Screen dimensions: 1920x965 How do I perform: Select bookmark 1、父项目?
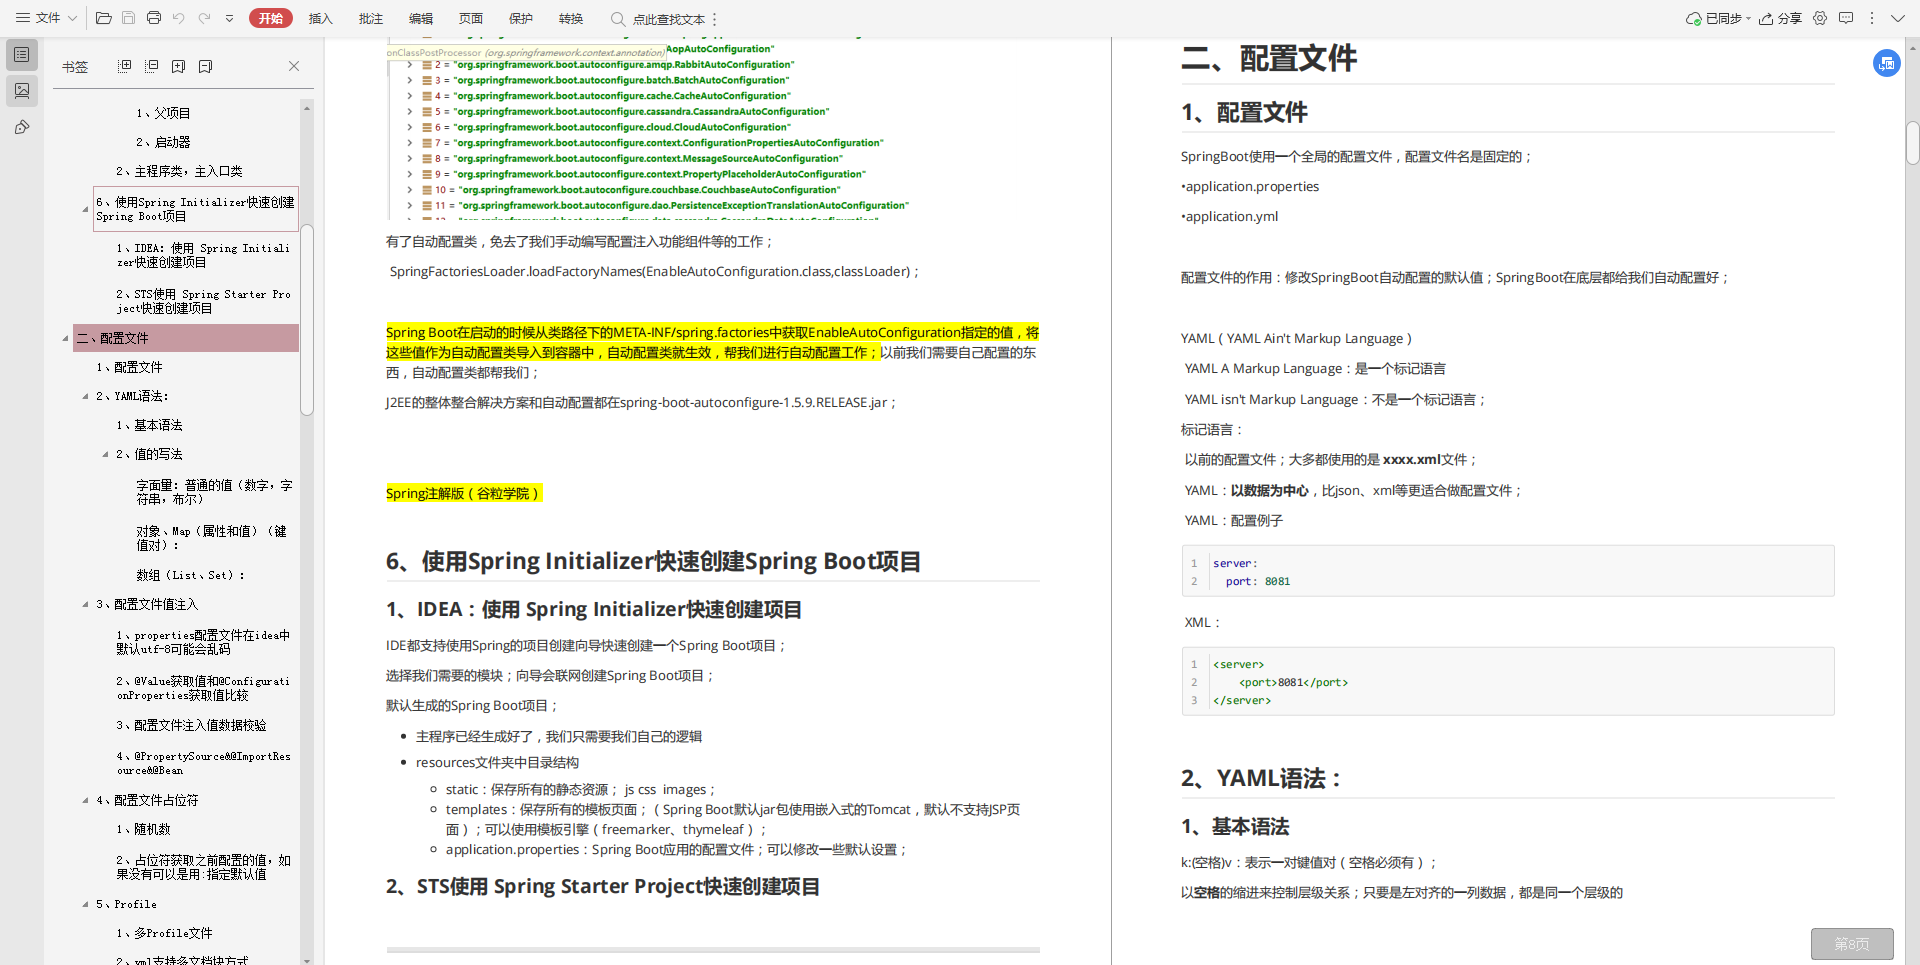click(x=163, y=113)
